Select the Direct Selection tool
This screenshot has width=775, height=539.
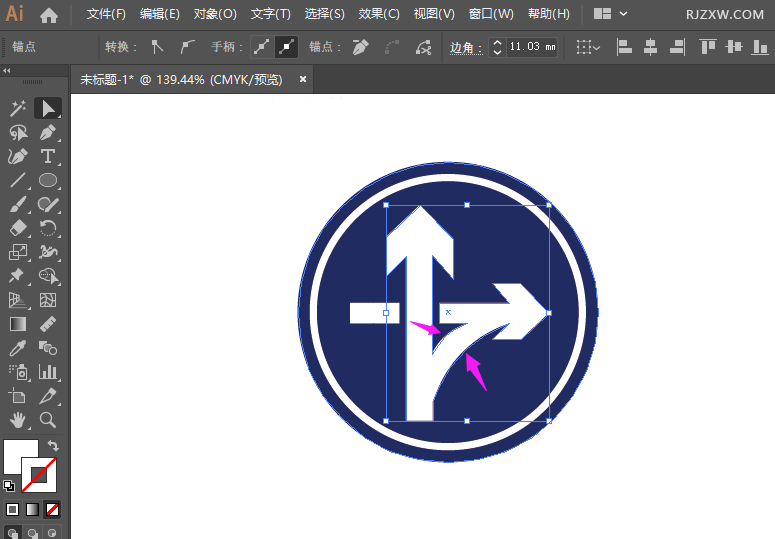[47, 108]
